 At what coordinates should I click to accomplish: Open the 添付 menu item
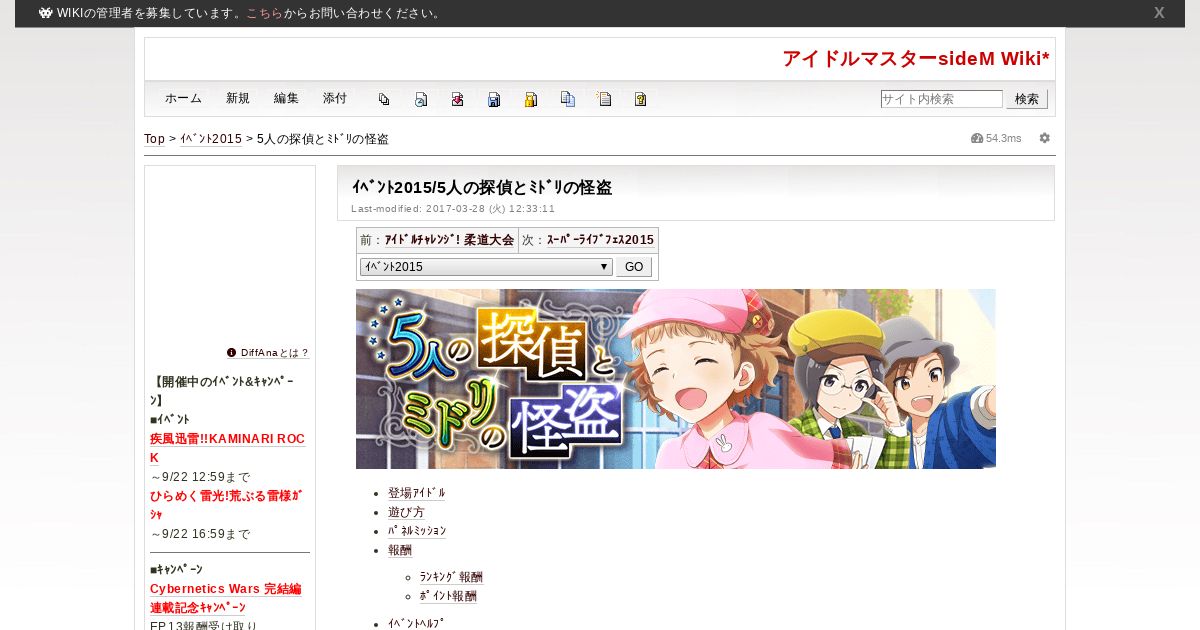[335, 98]
